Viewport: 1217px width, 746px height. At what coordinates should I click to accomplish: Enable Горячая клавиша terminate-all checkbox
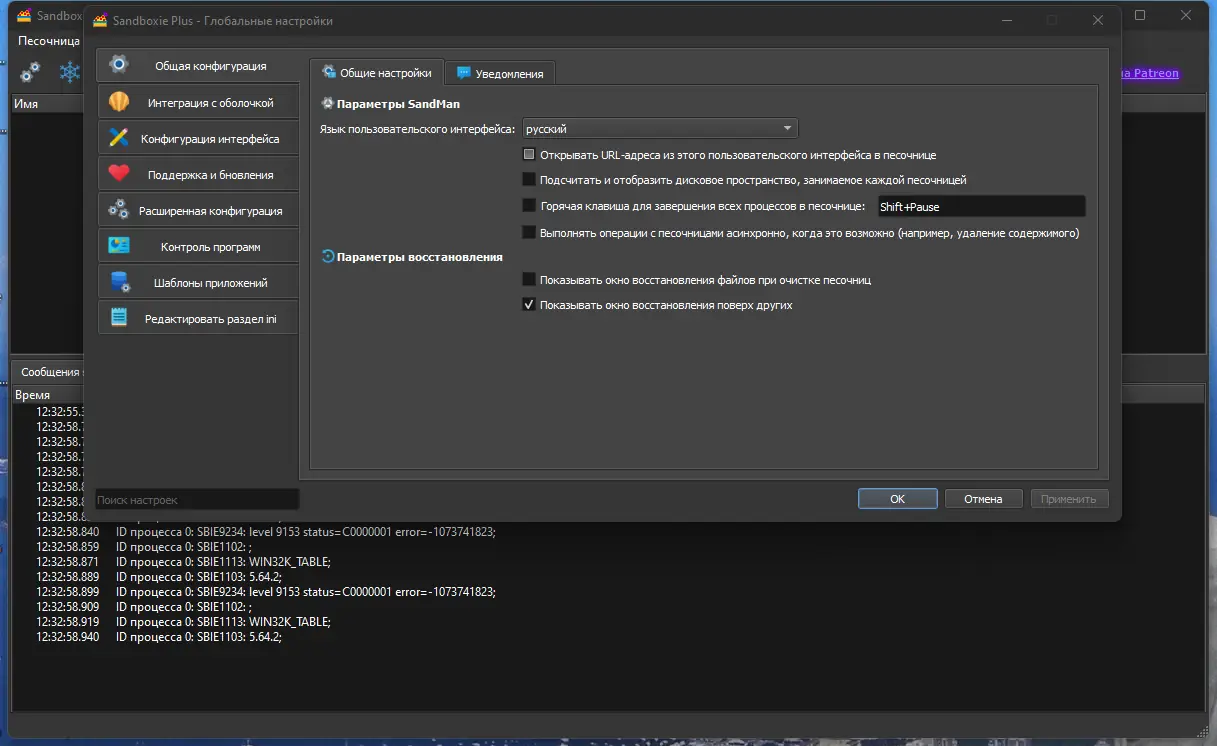tap(529, 206)
